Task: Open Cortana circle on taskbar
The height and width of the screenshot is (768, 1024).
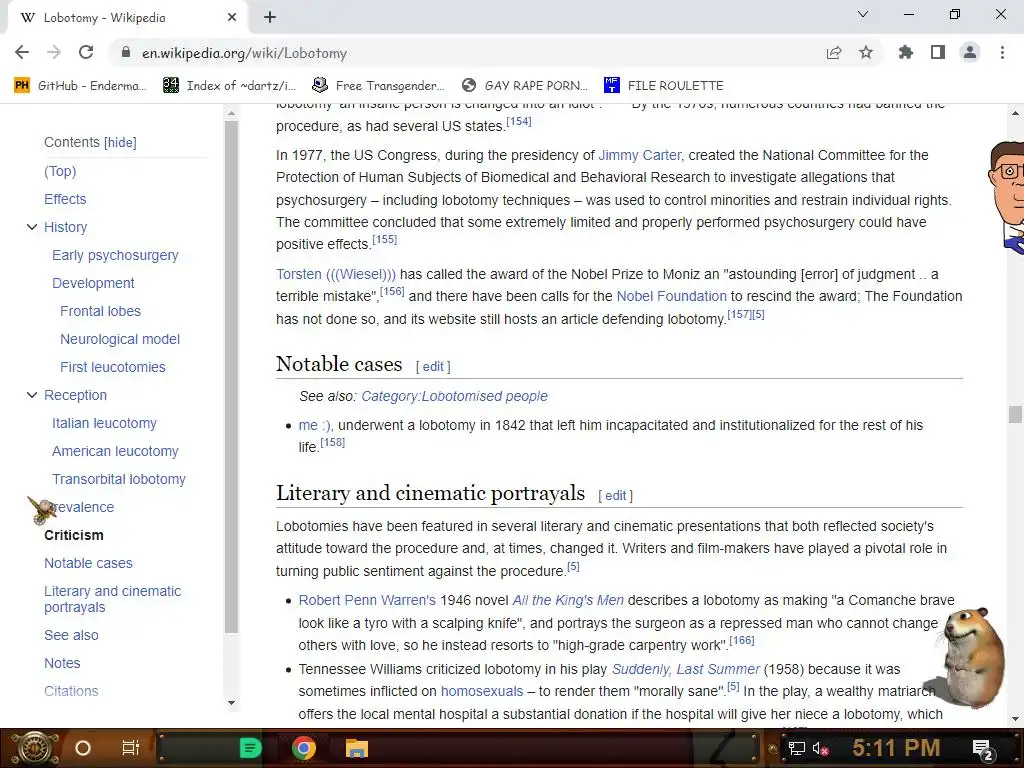Action: [x=83, y=748]
